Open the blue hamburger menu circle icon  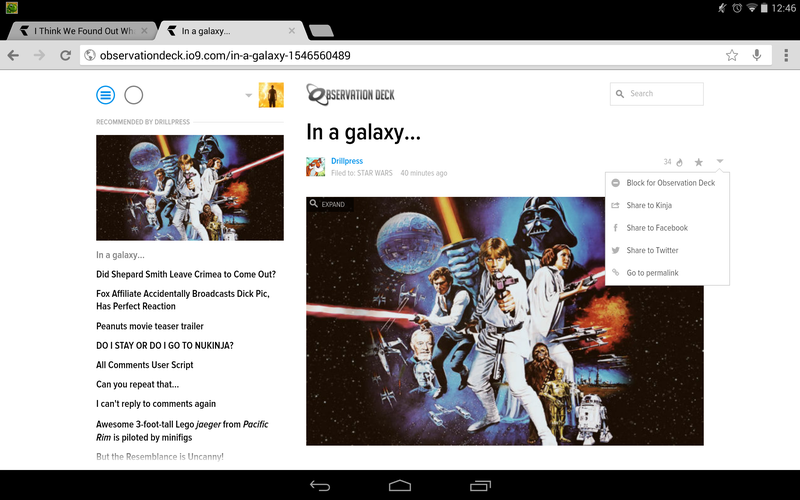[106, 95]
